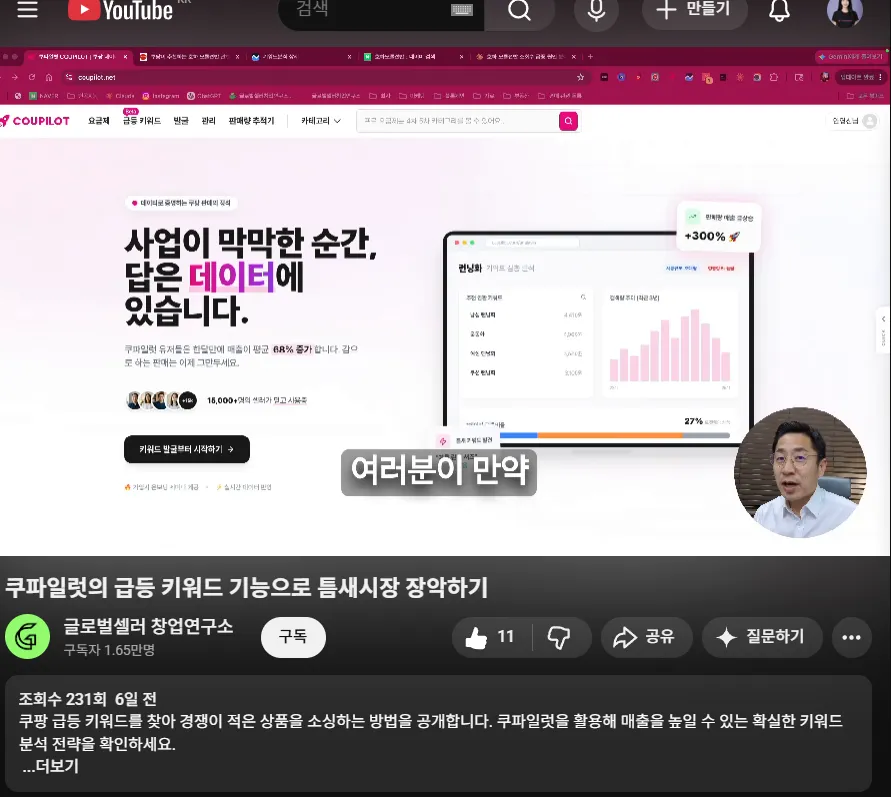Screen dimensions: 891x797
Task: Bookmark the page with the star icon
Action: coord(580,77)
